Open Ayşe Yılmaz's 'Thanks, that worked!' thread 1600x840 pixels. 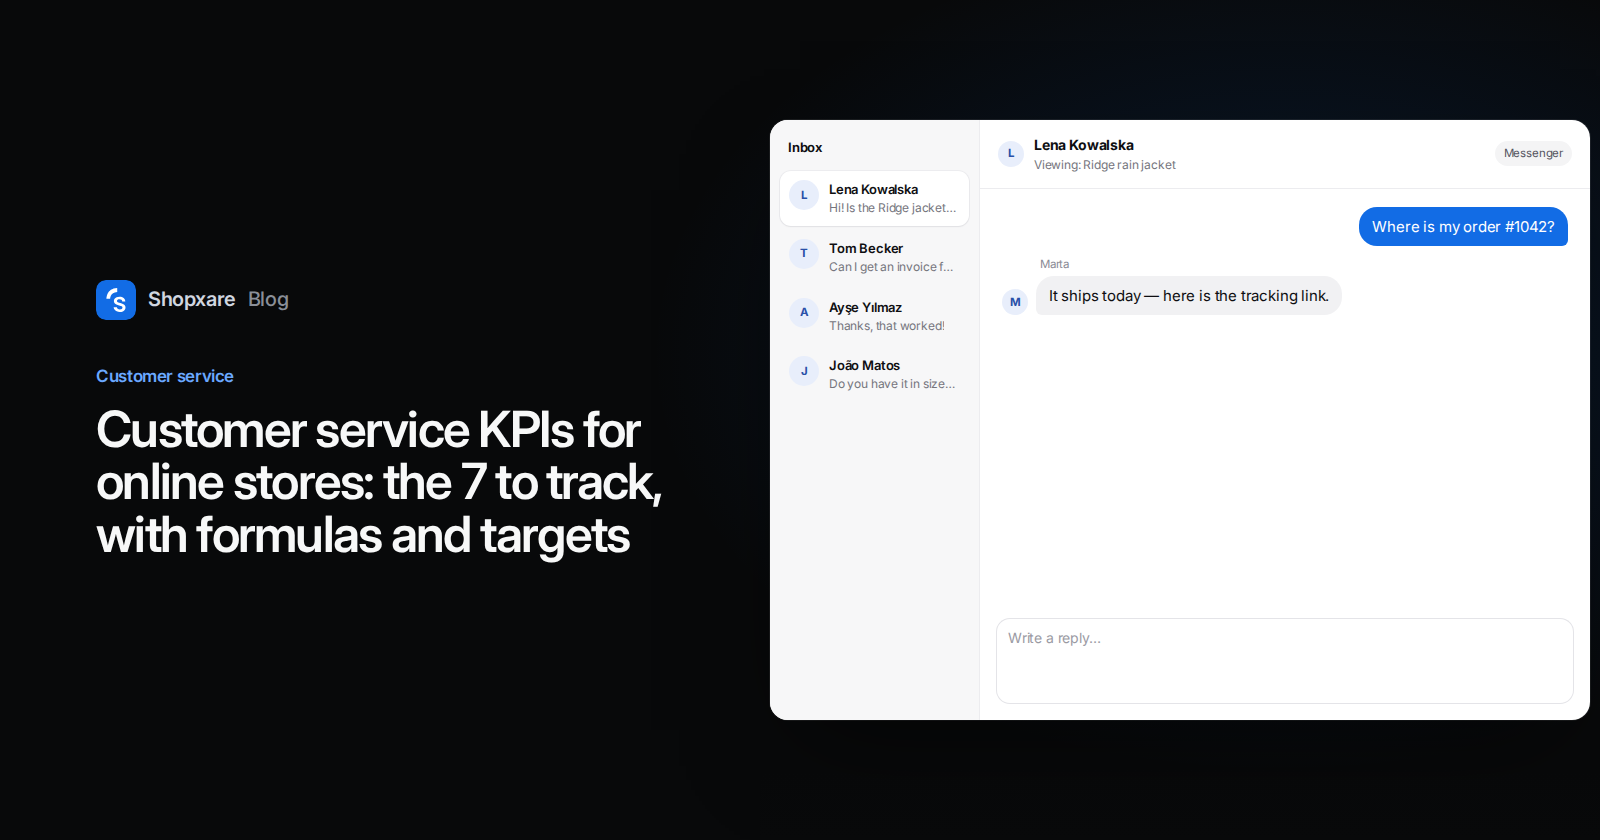tap(874, 316)
